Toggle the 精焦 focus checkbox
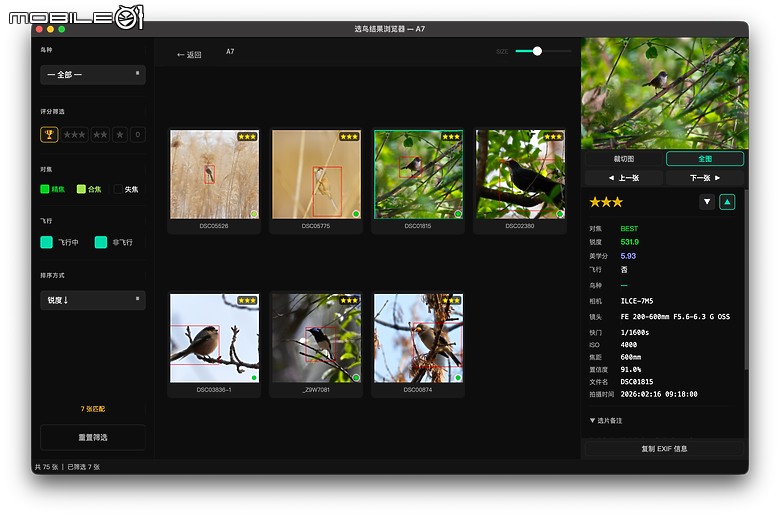This screenshot has width=780, height=516. [45, 189]
